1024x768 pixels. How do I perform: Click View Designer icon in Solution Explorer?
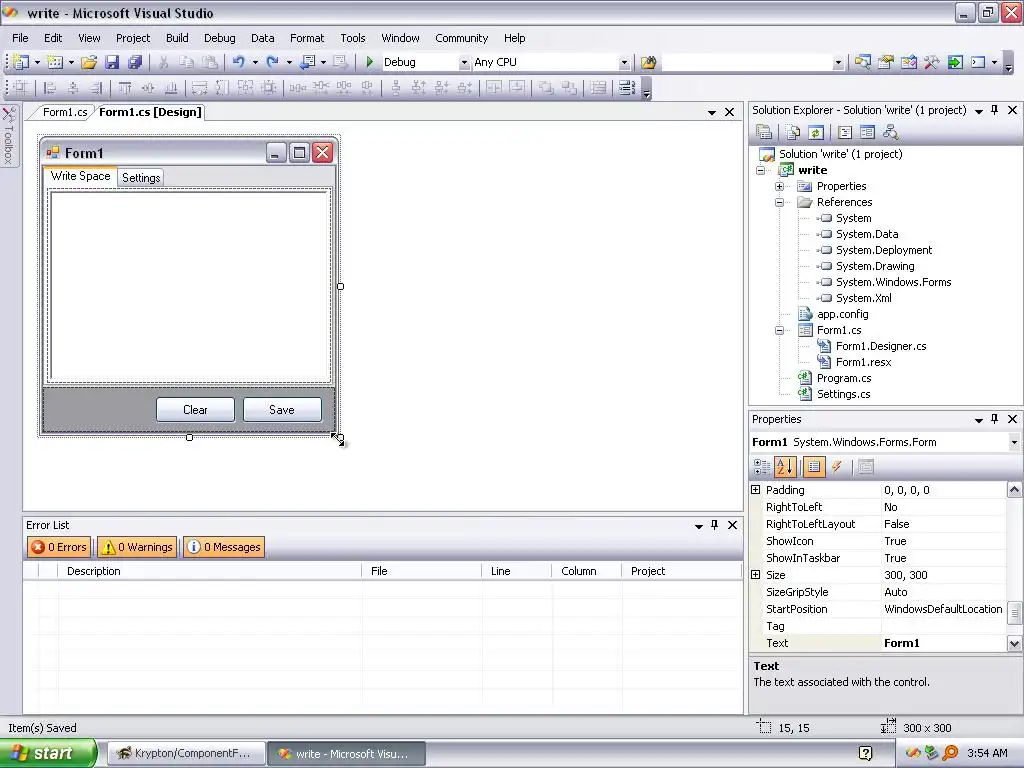tap(867, 133)
